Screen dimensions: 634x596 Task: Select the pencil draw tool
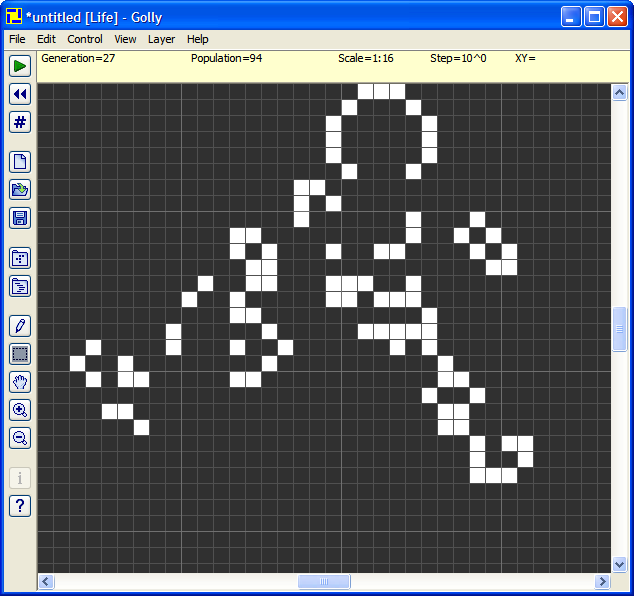click(x=20, y=326)
